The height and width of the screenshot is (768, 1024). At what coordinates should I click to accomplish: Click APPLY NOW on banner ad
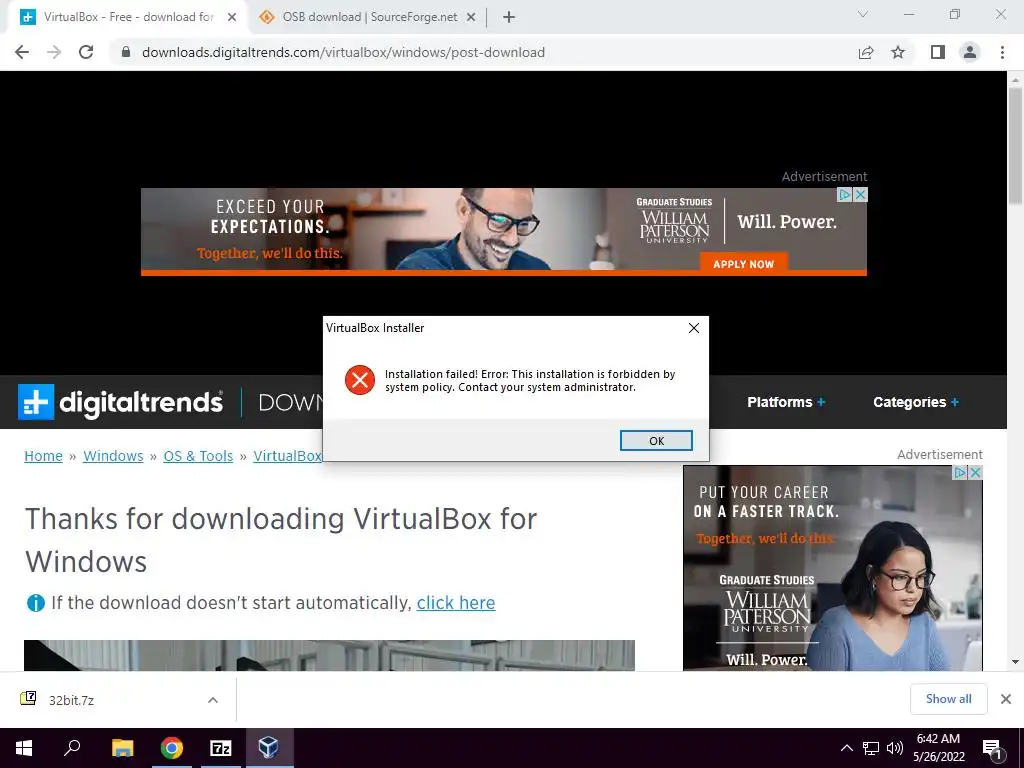coord(743,264)
